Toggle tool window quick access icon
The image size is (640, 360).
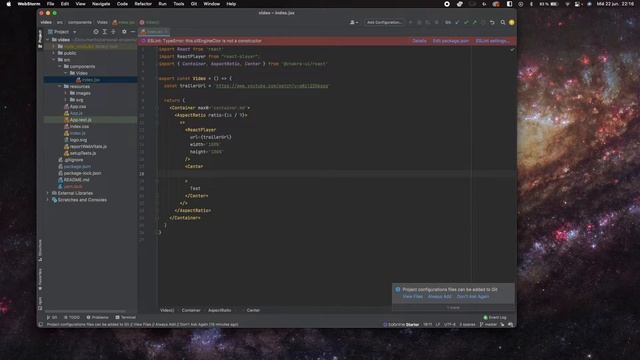pos(40,324)
